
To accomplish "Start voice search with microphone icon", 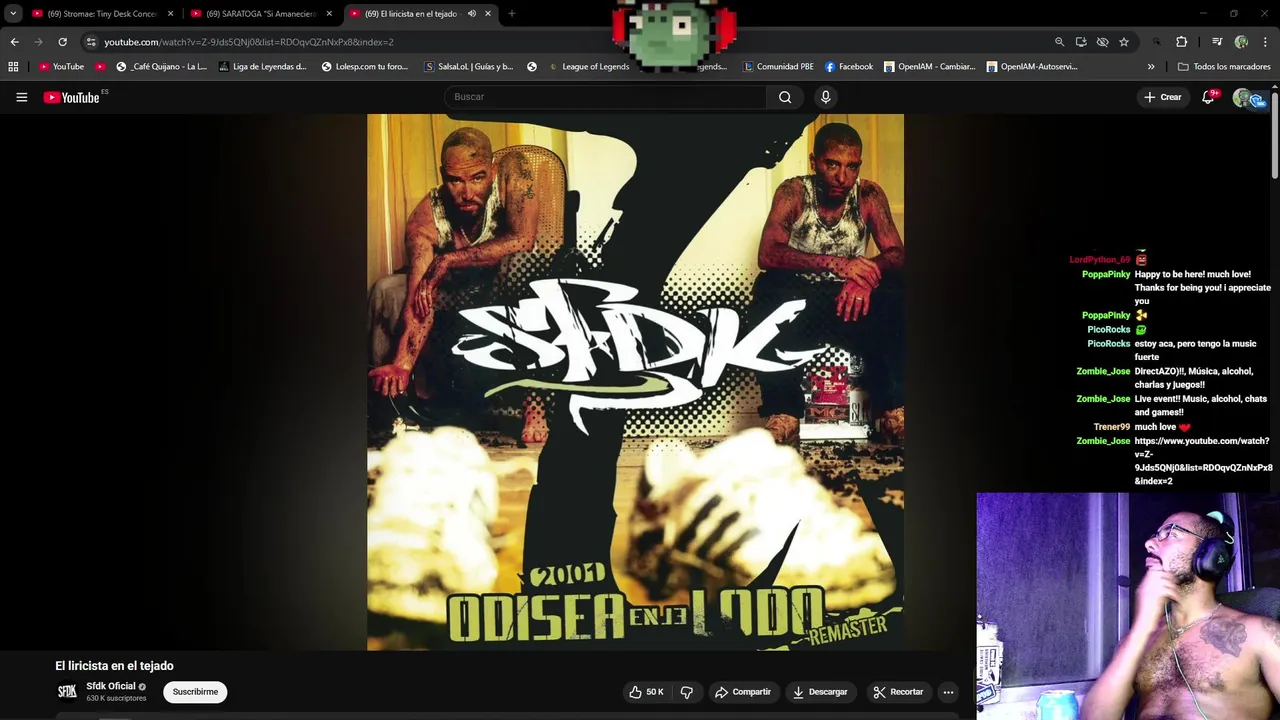I will pyautogui.click(x=825, y=97).
